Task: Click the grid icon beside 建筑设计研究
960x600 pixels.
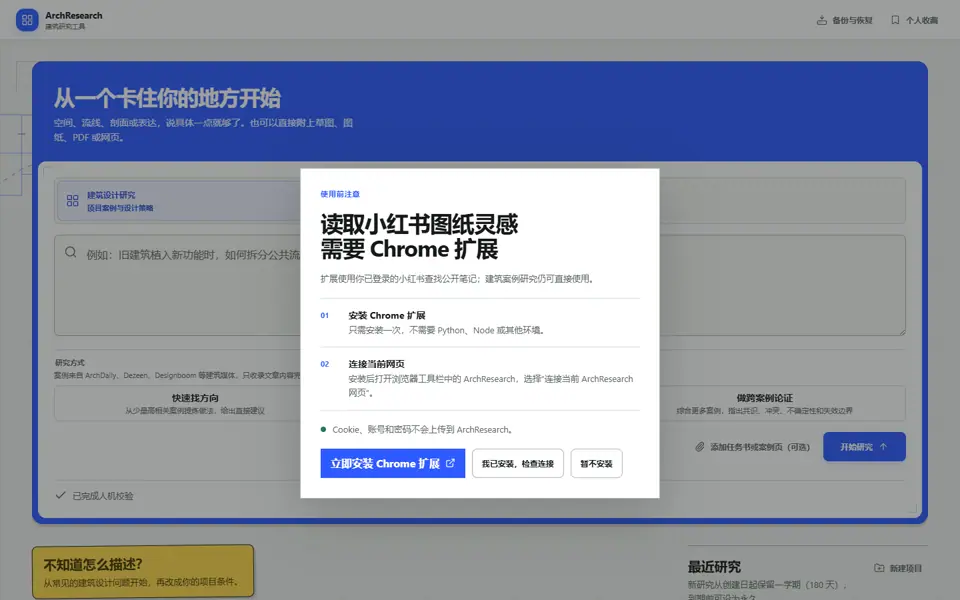Action: tap(72, 201)
